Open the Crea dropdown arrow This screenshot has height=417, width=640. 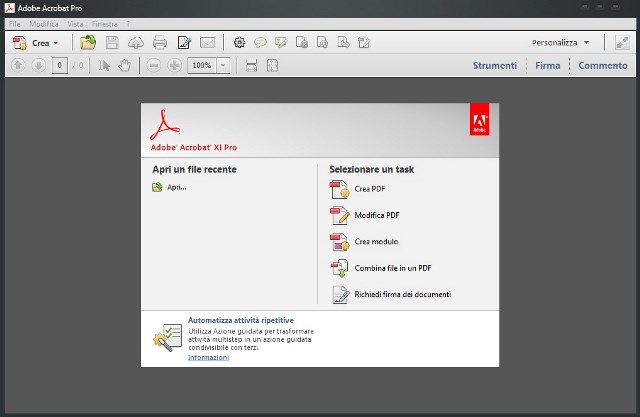pos(56,43)
